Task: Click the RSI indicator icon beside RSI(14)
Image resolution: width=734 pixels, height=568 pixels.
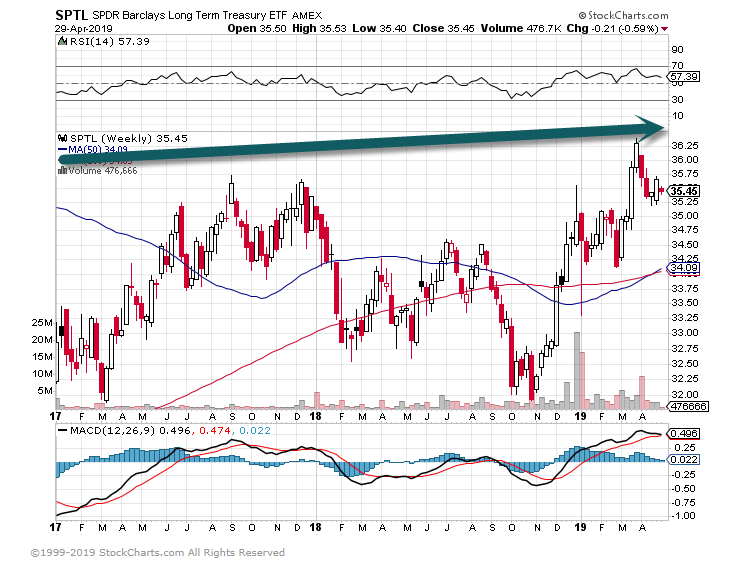Action: 62,41
